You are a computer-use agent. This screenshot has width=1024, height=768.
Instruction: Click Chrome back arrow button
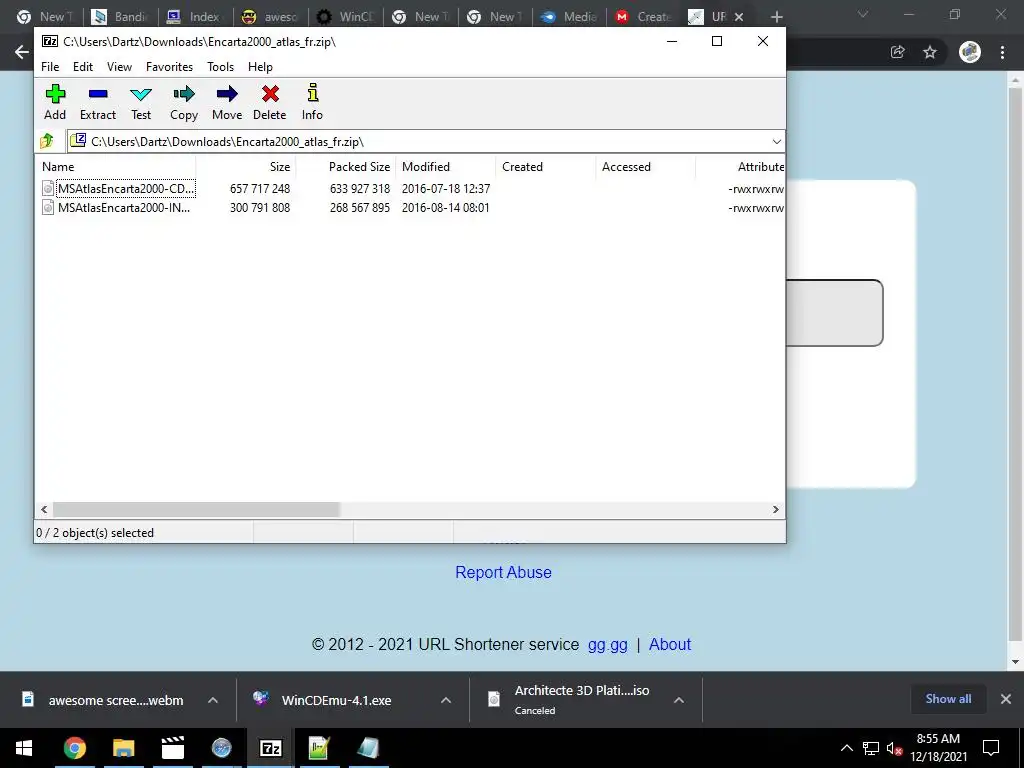coord(22,52)
